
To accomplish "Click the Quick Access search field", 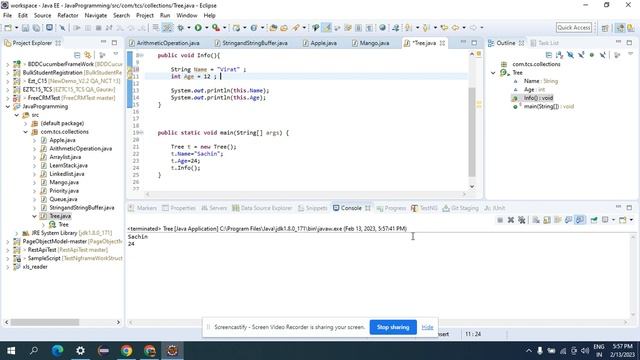I will pyautogui.click(x=574, y=27).
